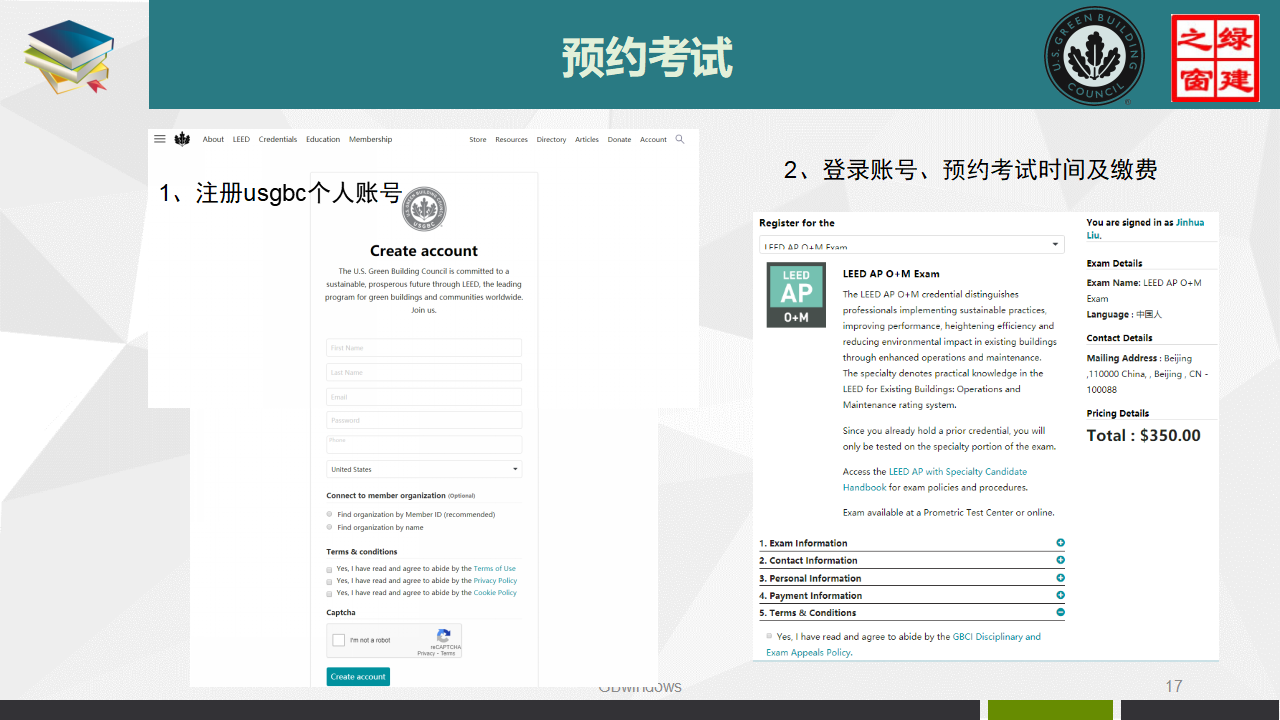Open the Cookie Policy link
This screenshot has width=1280, height=720.
coord(495,592)
